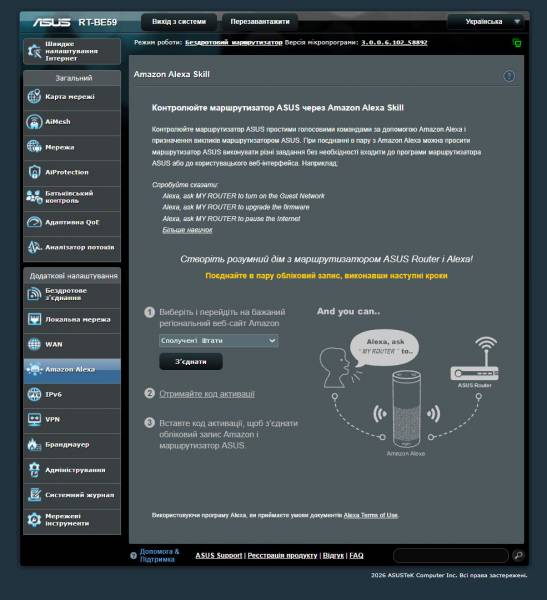The height and width of the screenshot is (600, 547).
Task: Click the З'єднати button
Action: point(191,362)
